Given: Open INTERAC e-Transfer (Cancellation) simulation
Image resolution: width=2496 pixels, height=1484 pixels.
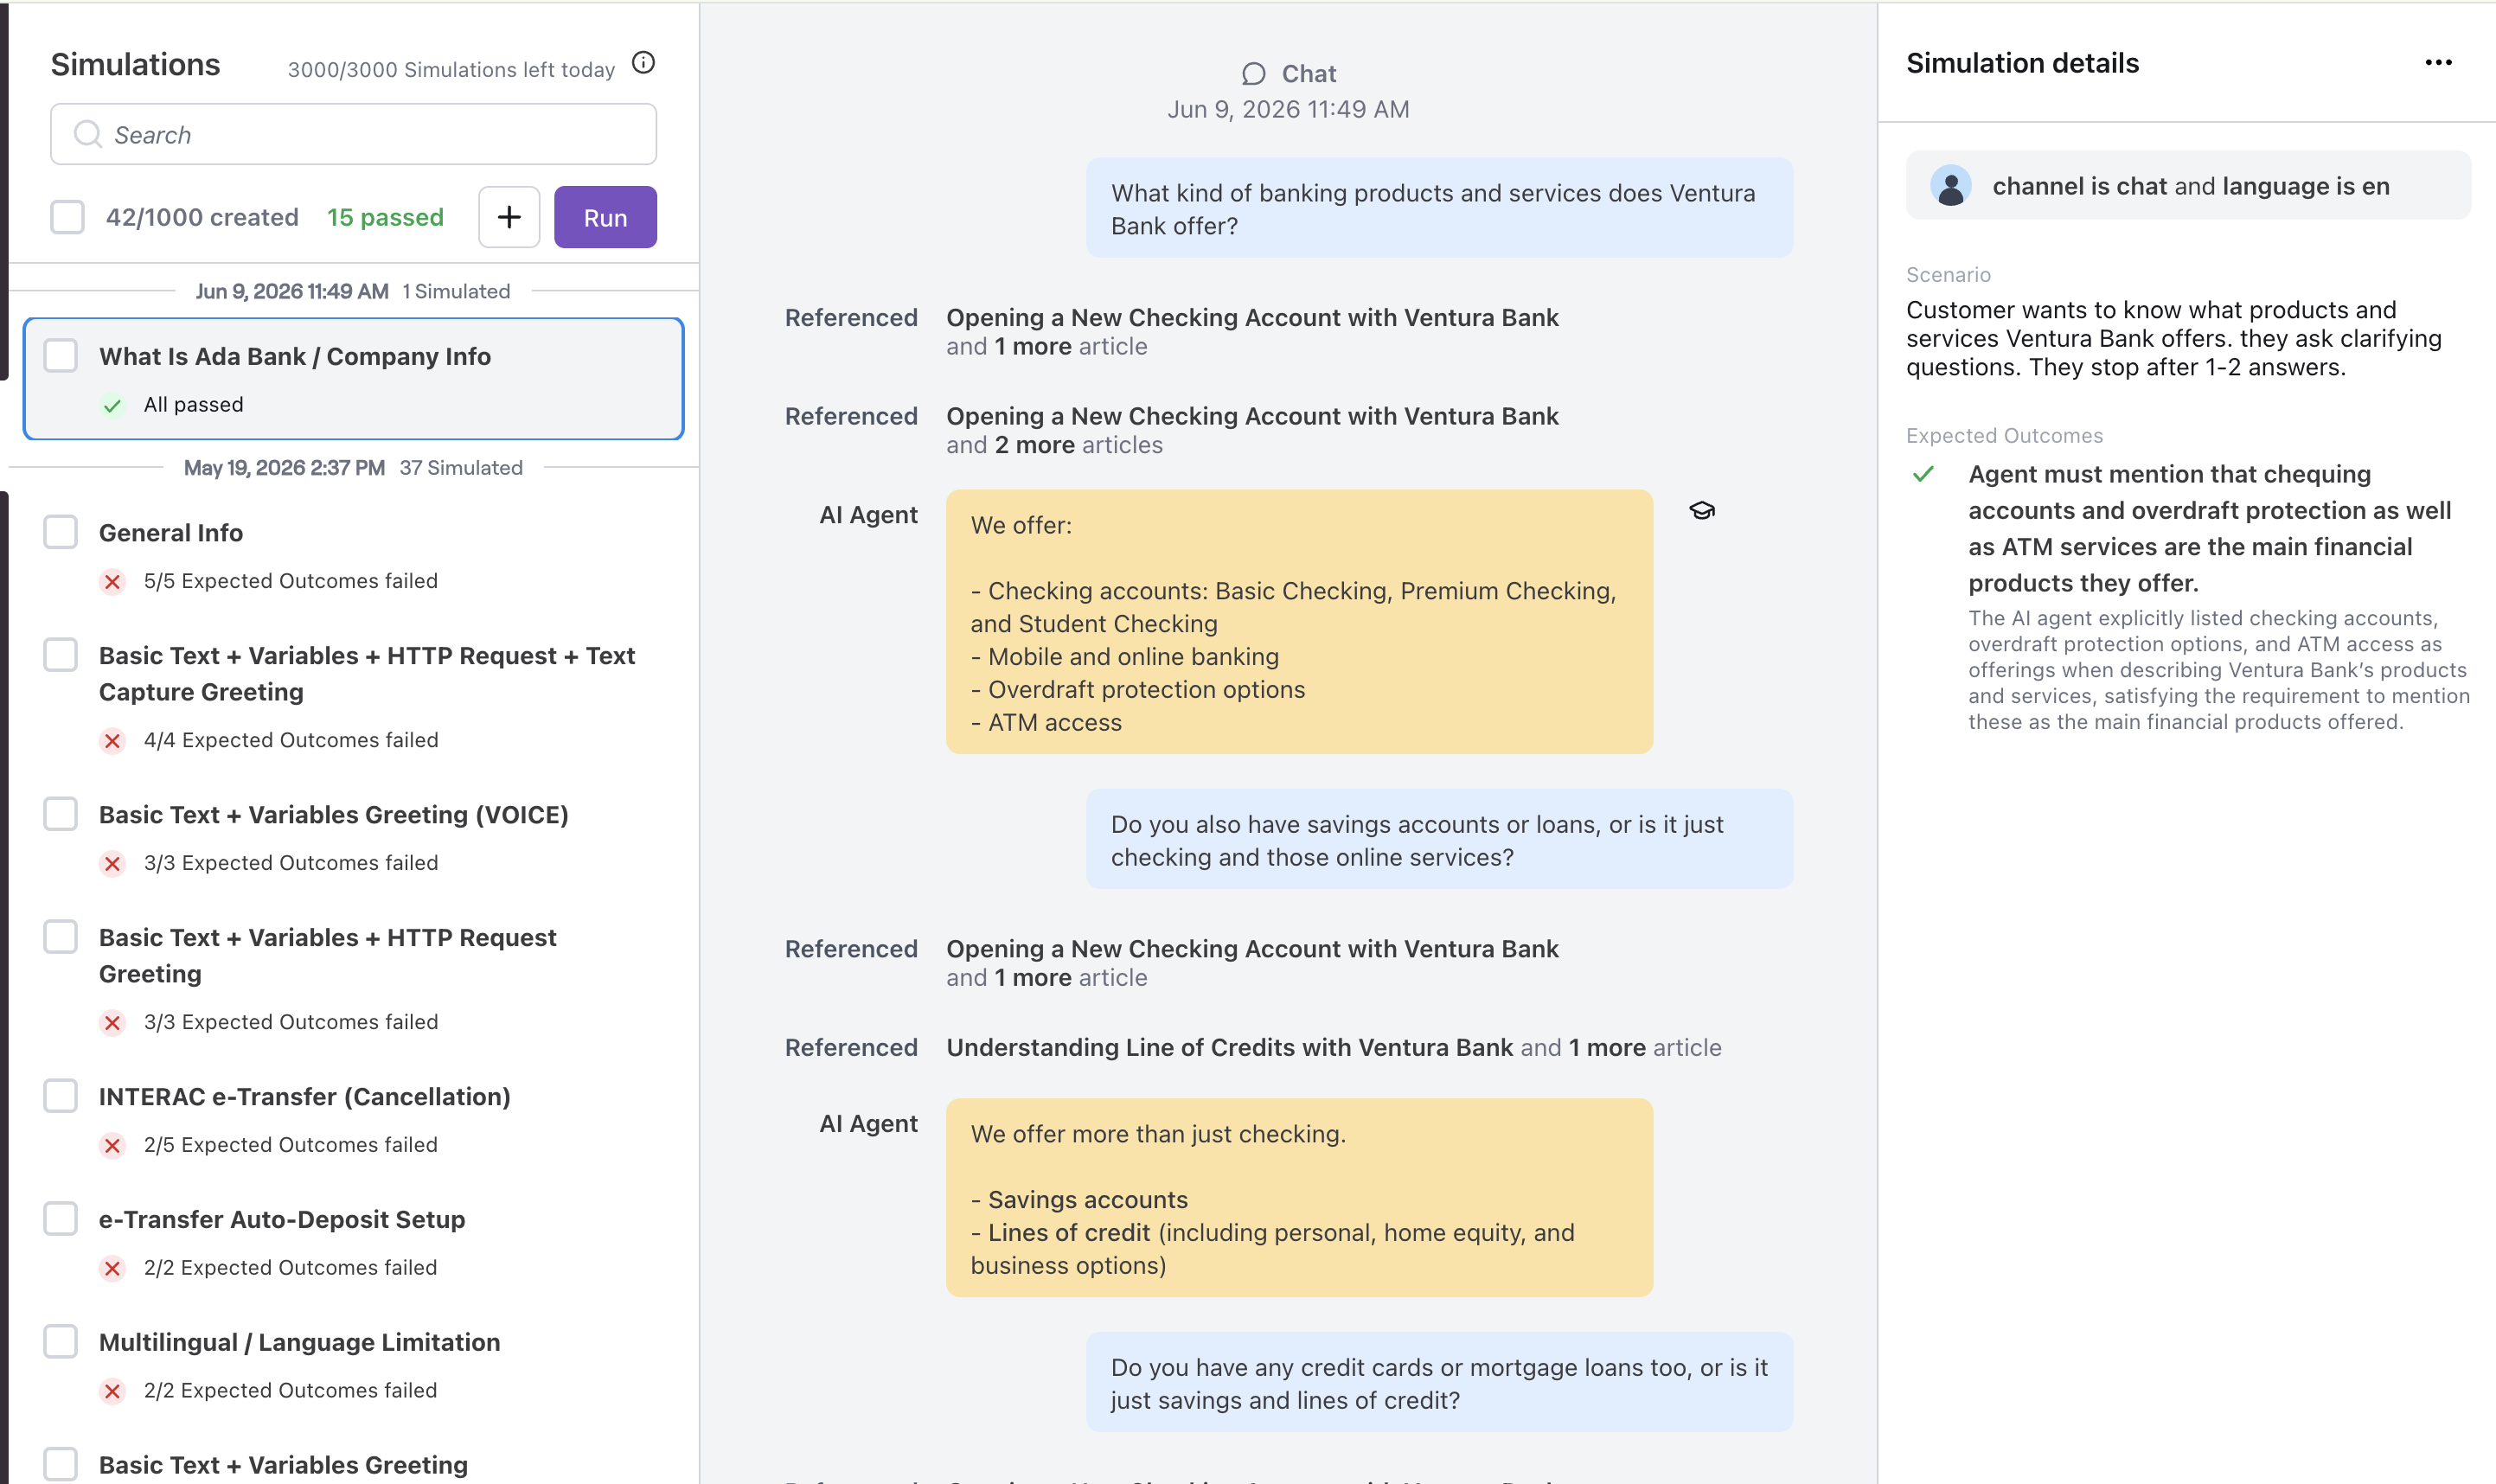Looking at the screenshot, I should click(305, 1097).
